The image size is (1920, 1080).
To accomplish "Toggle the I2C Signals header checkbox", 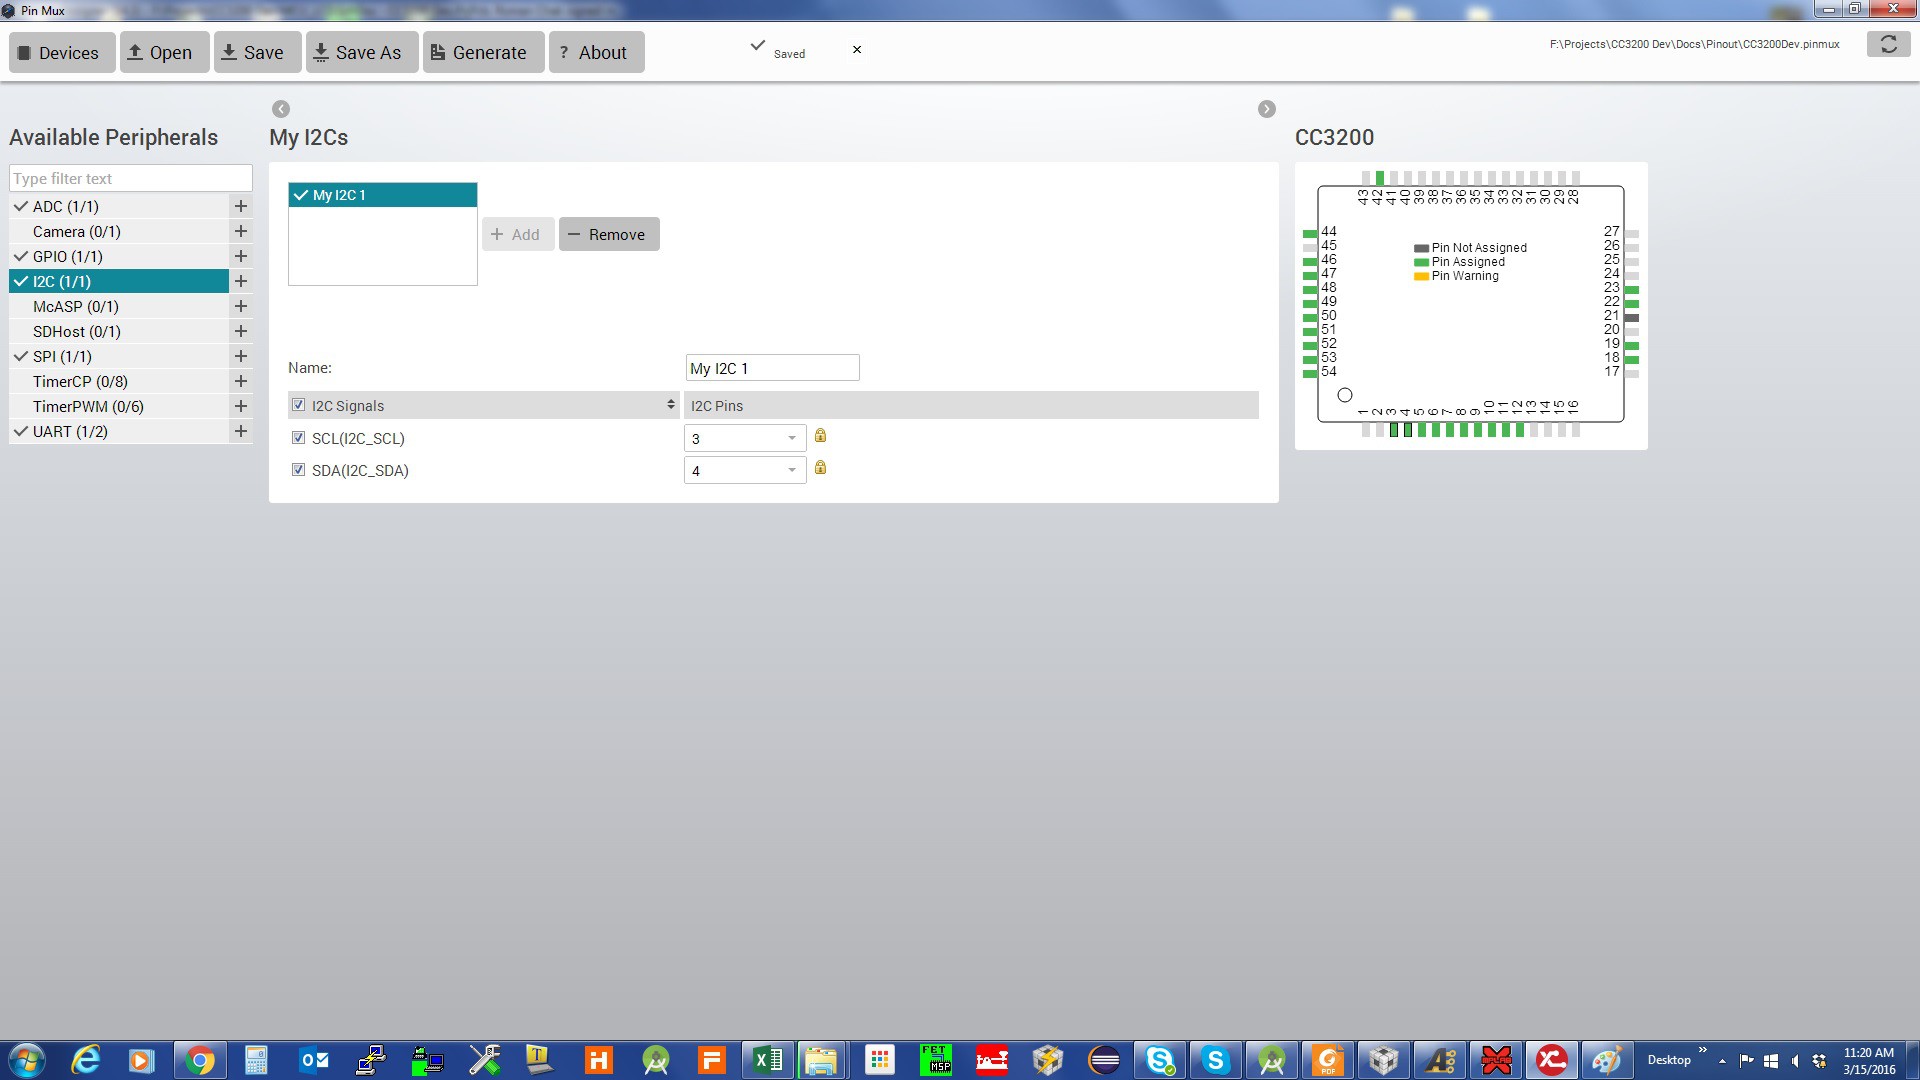I will 298,405.
